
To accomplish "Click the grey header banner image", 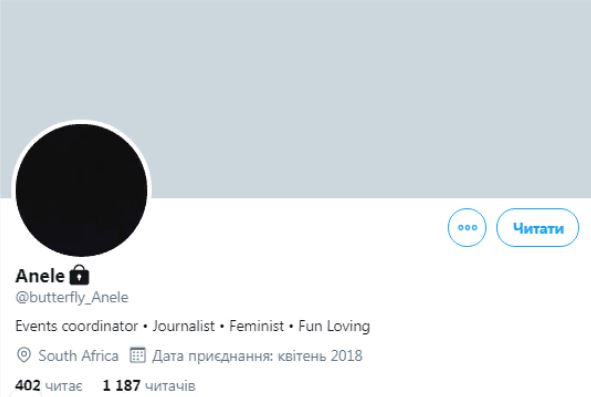I will pos(296,99).
